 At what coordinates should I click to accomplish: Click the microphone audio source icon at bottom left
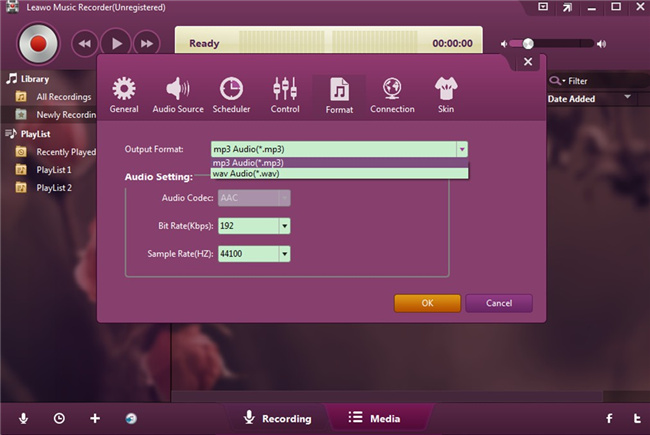click(24, 418)
